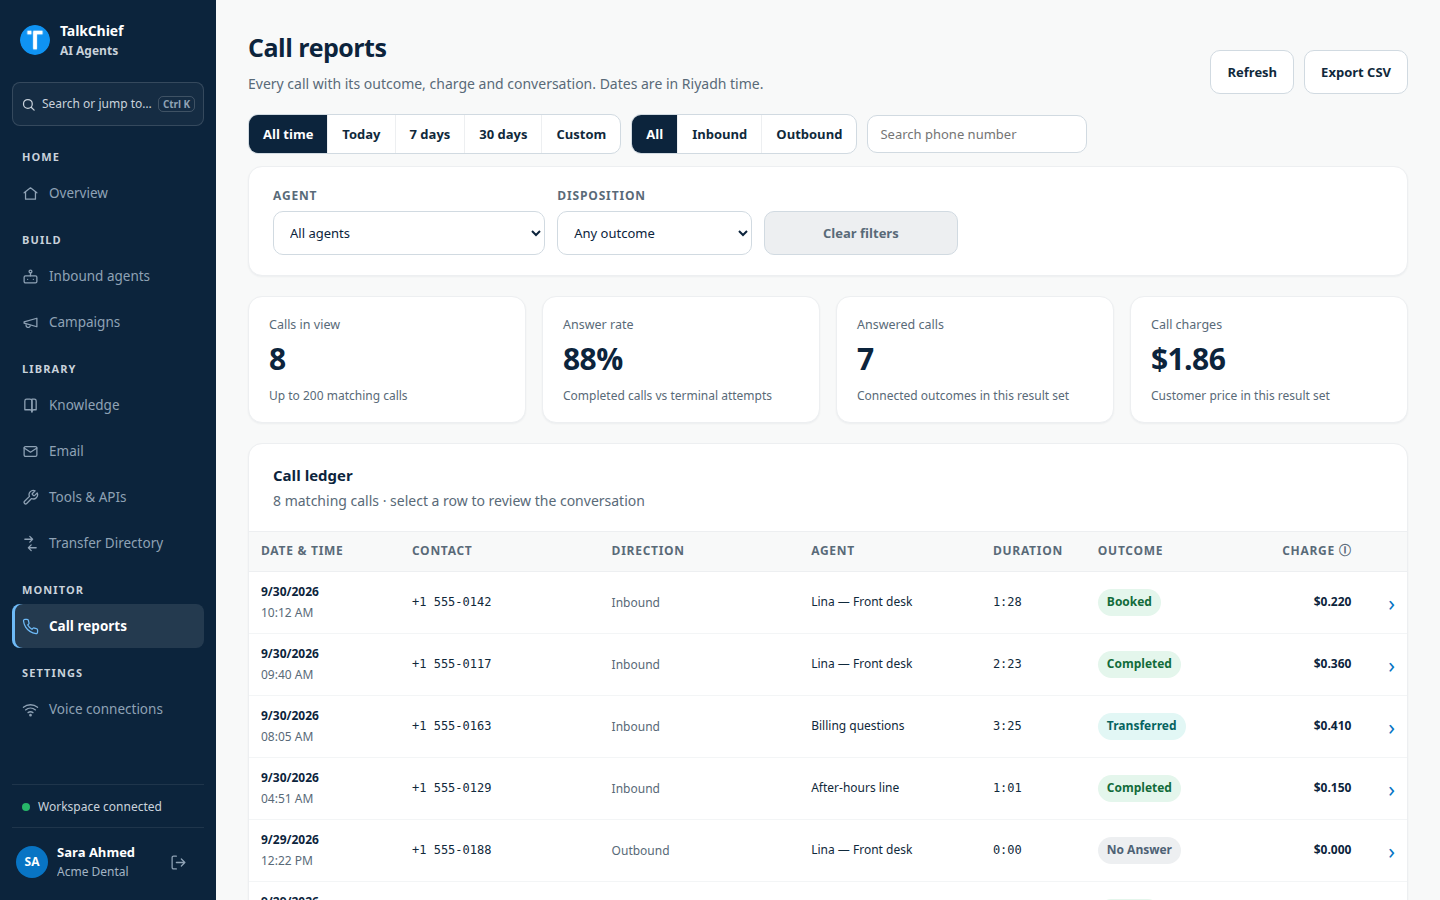The height and width of the screenshot is (900, 1440).
Task: Click the Billing questions agent cell
Action: (858, 726)
